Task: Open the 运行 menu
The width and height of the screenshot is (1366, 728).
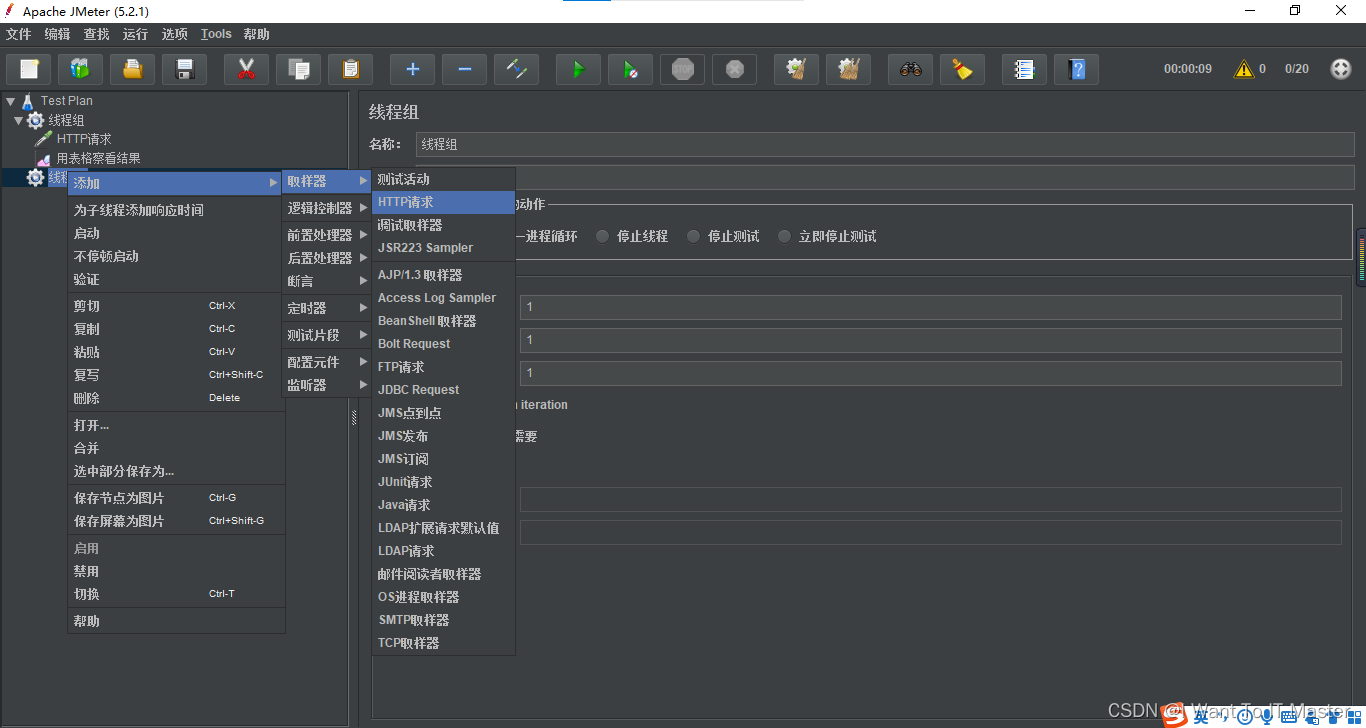Action: point(135,34)
